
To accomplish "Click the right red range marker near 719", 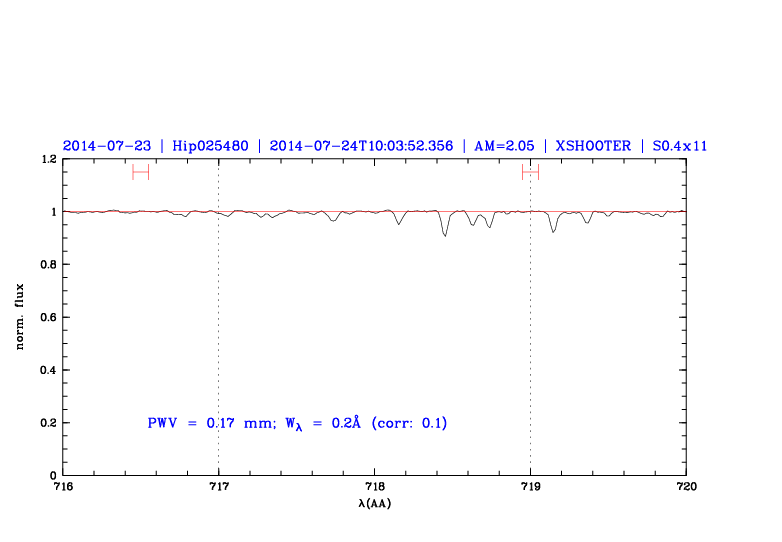I will (530, 172).
